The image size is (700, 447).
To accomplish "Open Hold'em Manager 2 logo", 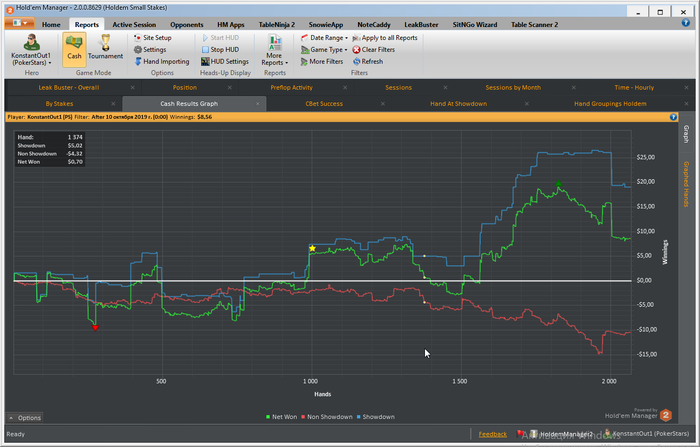I will (666, 415).
